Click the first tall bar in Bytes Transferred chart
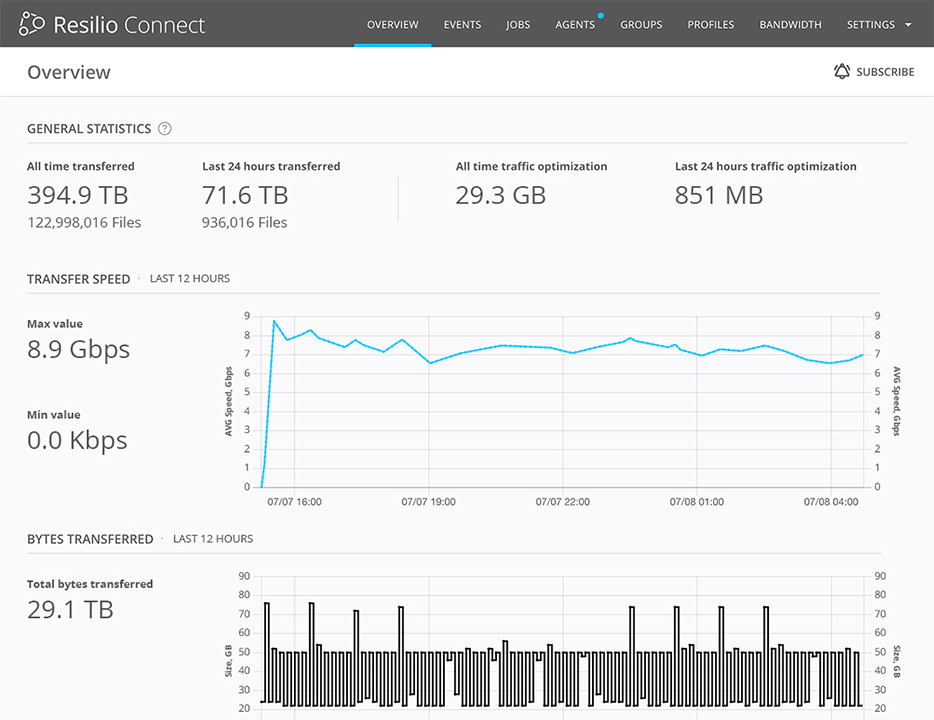The height and width of the screenshot is (720, 934). pos(266,650)
